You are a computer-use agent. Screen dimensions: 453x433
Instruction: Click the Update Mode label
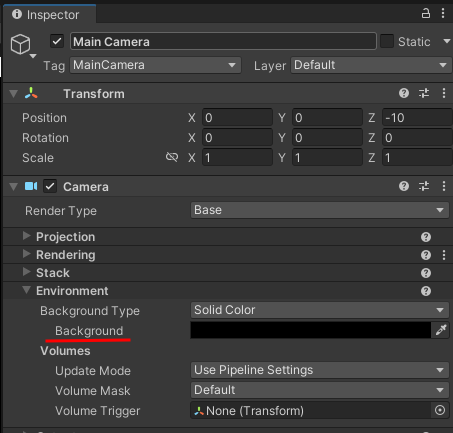[93, 371]
